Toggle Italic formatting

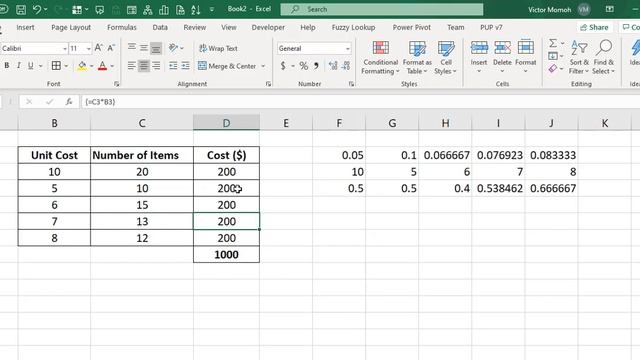pos(18,65)
